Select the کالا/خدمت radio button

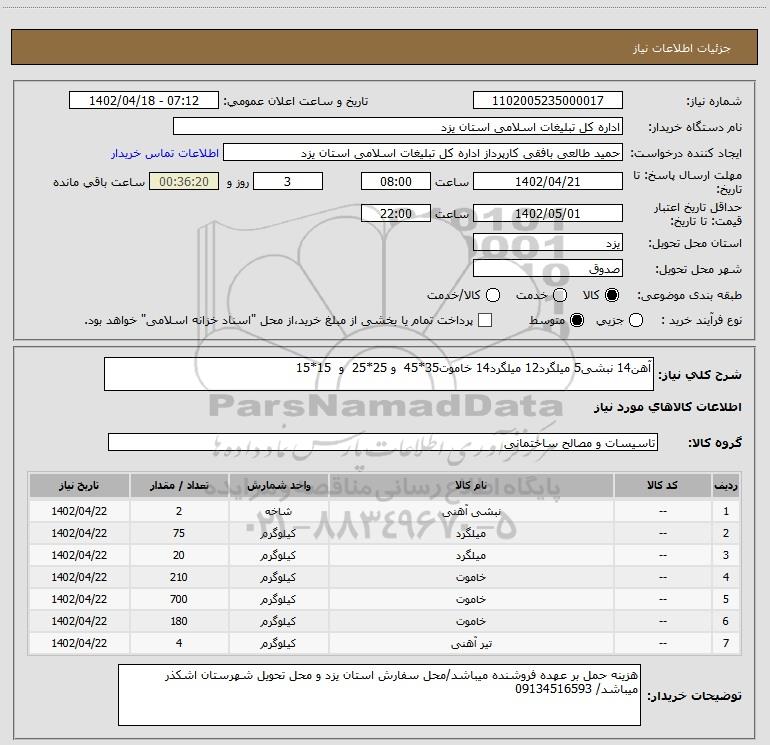coord(493,295)
